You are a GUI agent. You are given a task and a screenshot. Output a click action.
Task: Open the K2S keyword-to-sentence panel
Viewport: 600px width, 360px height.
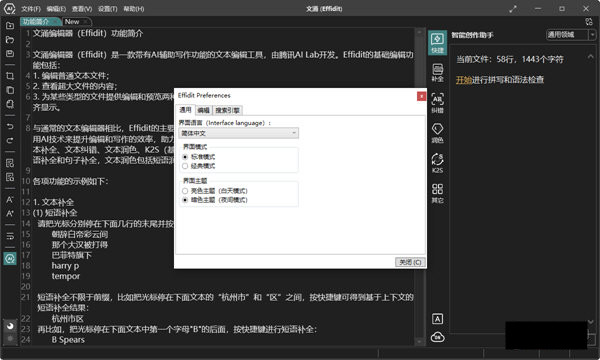(437, 163)
